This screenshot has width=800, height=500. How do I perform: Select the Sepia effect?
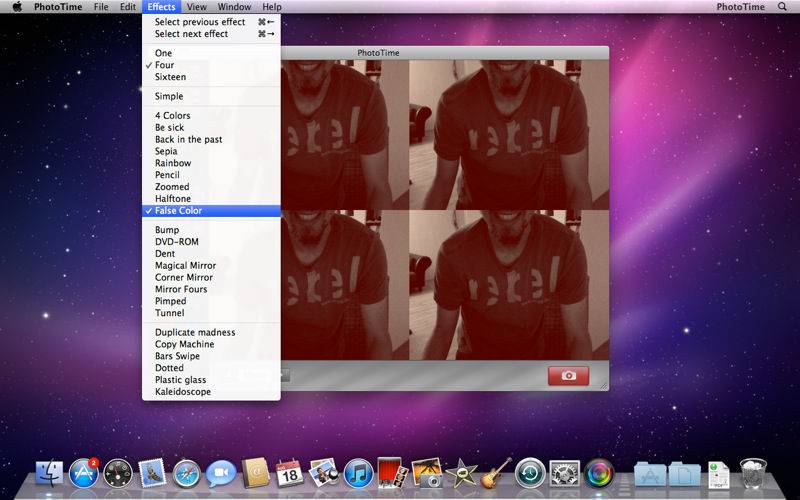click(166, 151)
